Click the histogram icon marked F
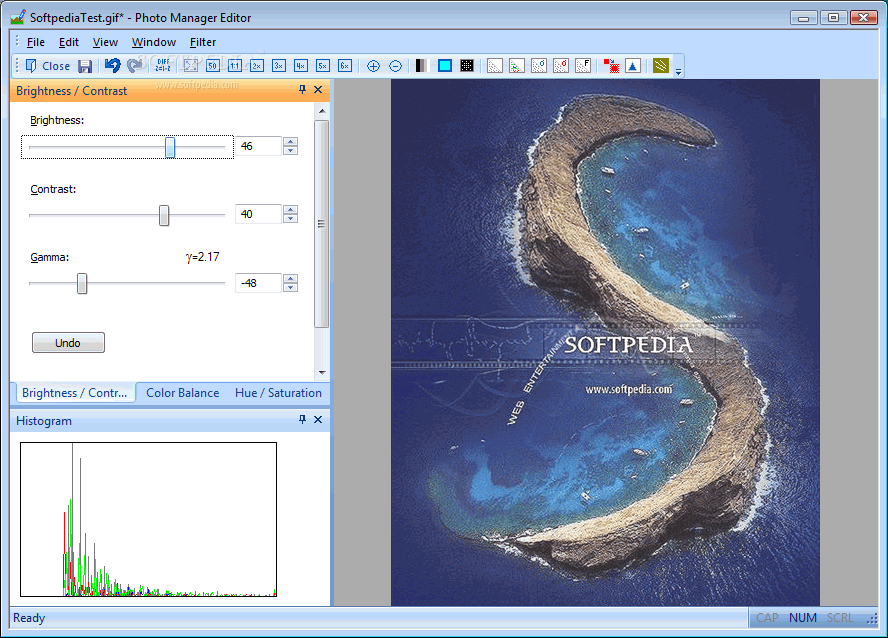Image resolution: width=888 pixels, height=638 pixels. pos(583,66)
